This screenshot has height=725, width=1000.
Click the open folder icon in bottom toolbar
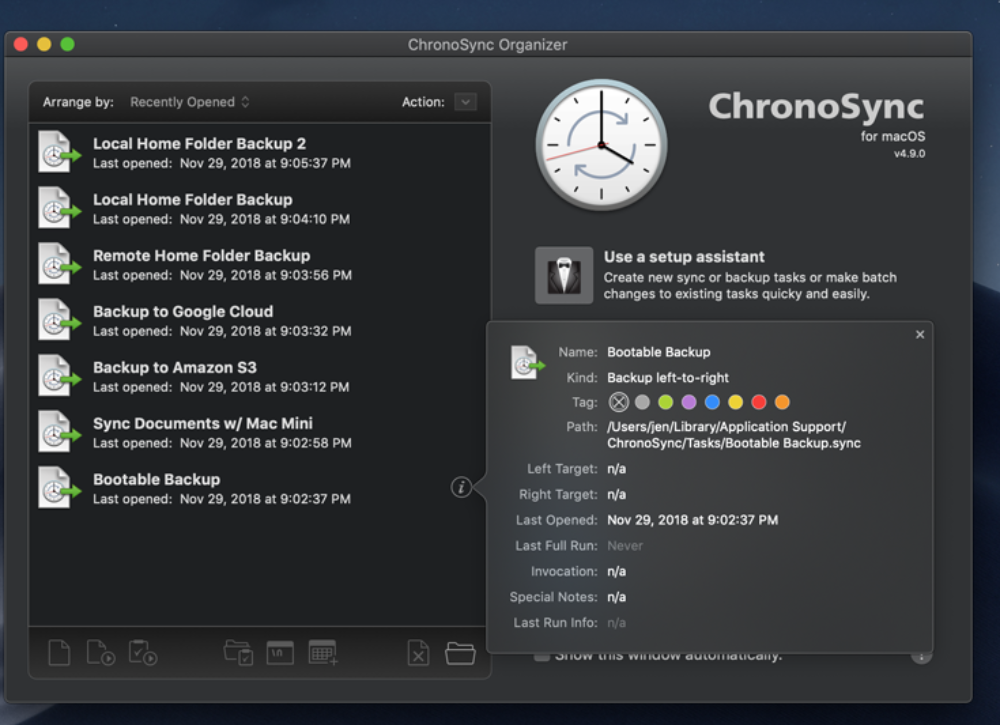click(460, 653)
